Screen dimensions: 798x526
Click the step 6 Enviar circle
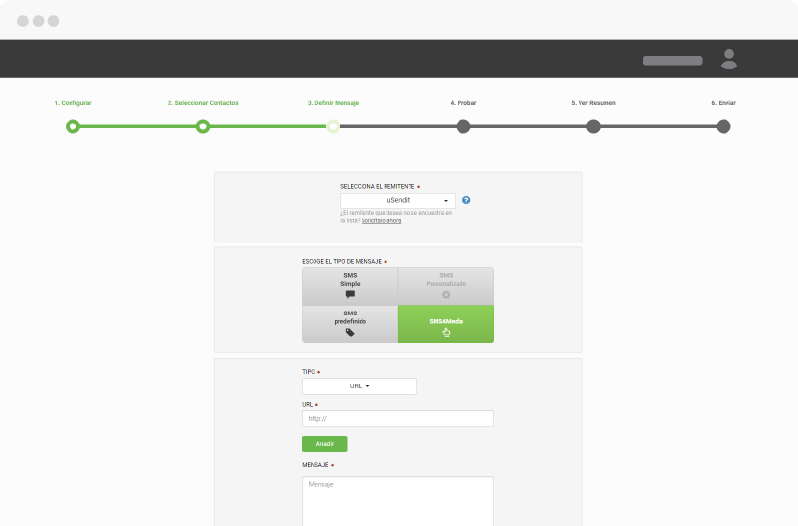(723, 126)
